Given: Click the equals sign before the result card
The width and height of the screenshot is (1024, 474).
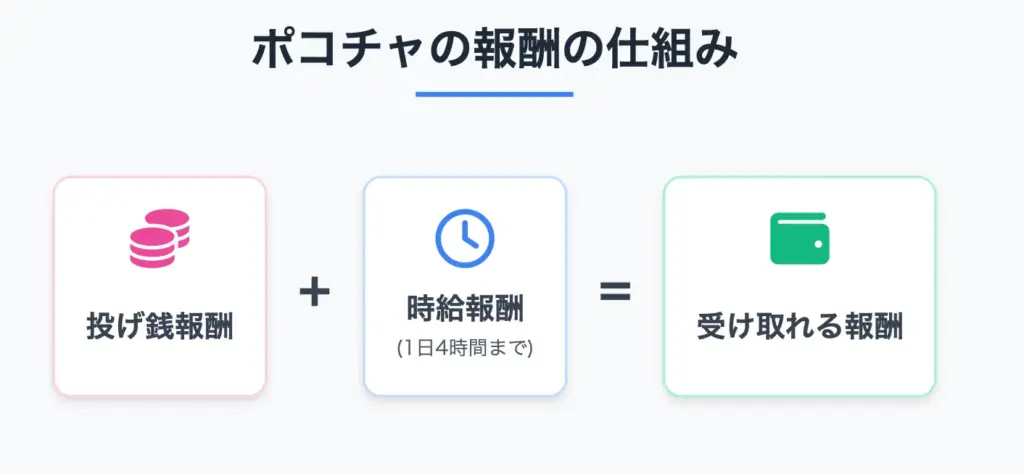Looking at the screenshot, I should (x=614, y=291).
